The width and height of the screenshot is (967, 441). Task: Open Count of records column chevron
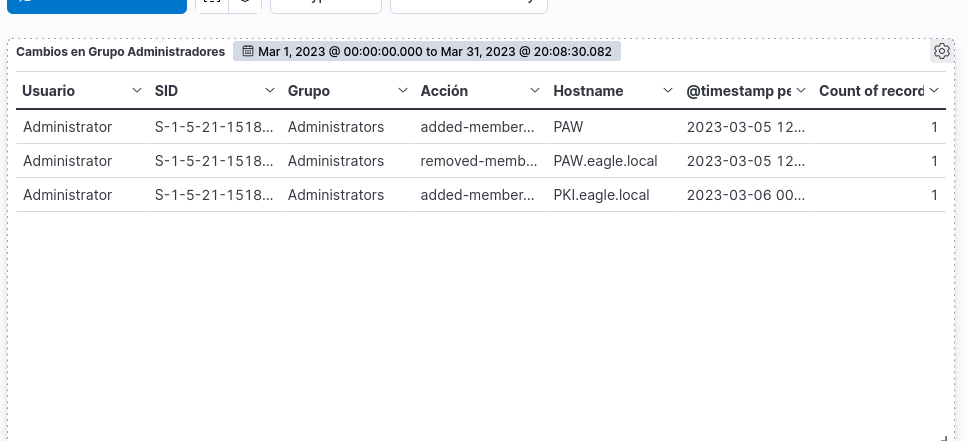coord(934,91)
